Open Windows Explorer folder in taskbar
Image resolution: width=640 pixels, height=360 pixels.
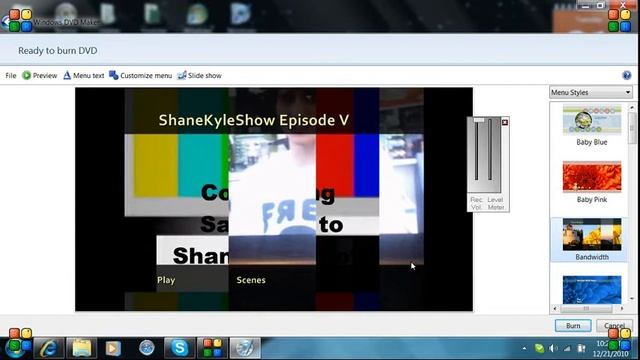click(x=82, y=348)
